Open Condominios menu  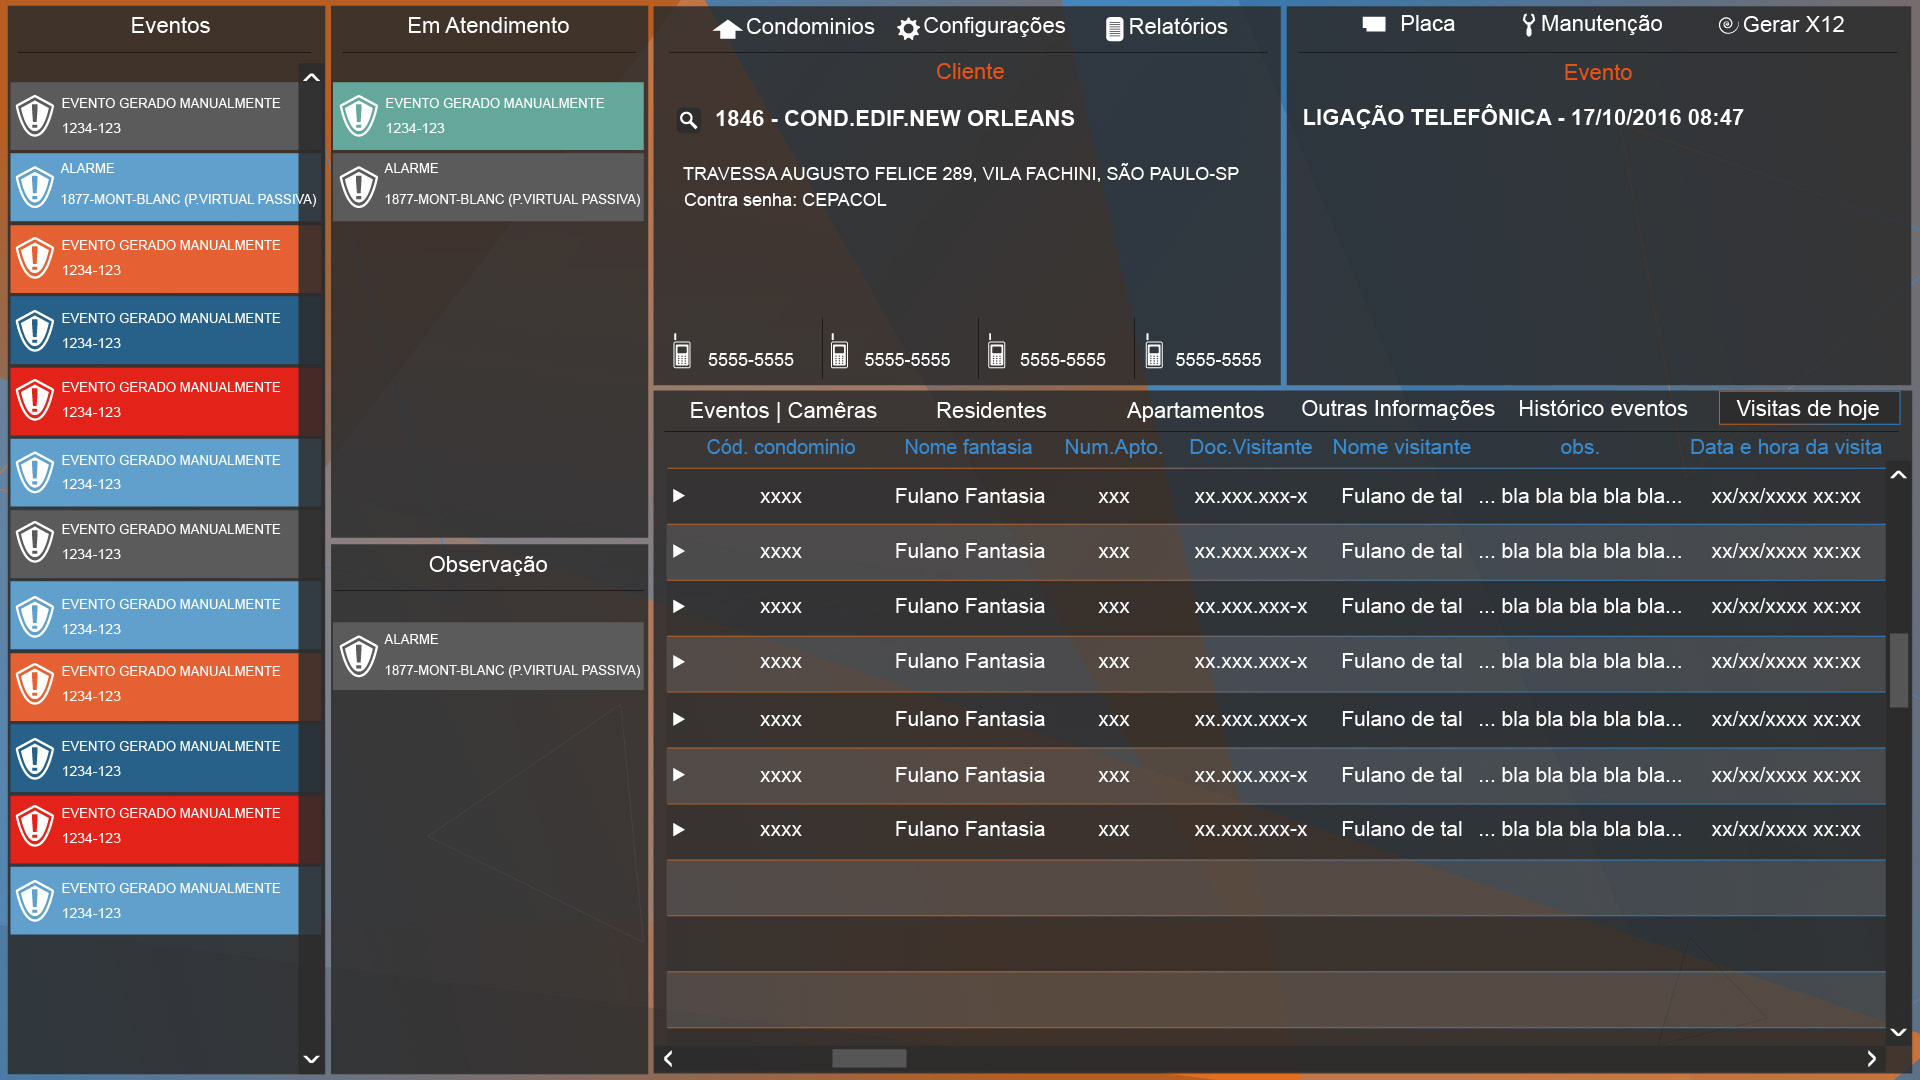pyautogui.click(x=794, y=27)
